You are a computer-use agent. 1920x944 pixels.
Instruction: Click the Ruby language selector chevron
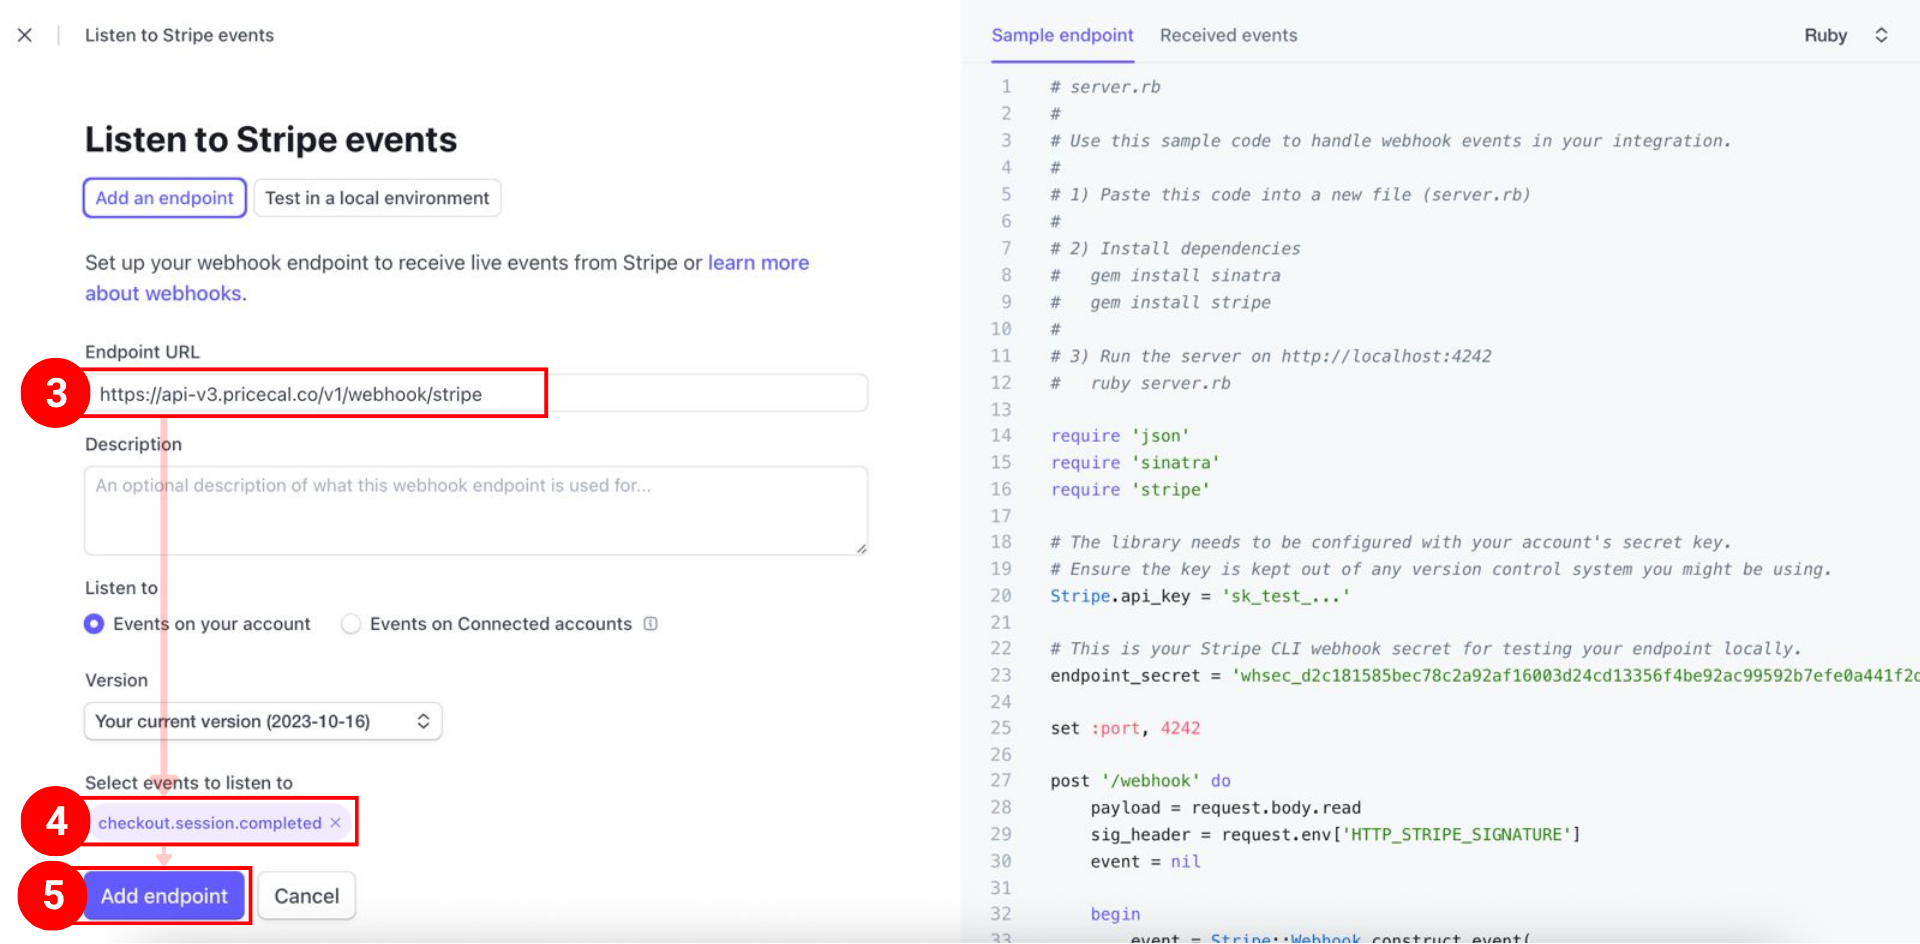point(1881,35)
